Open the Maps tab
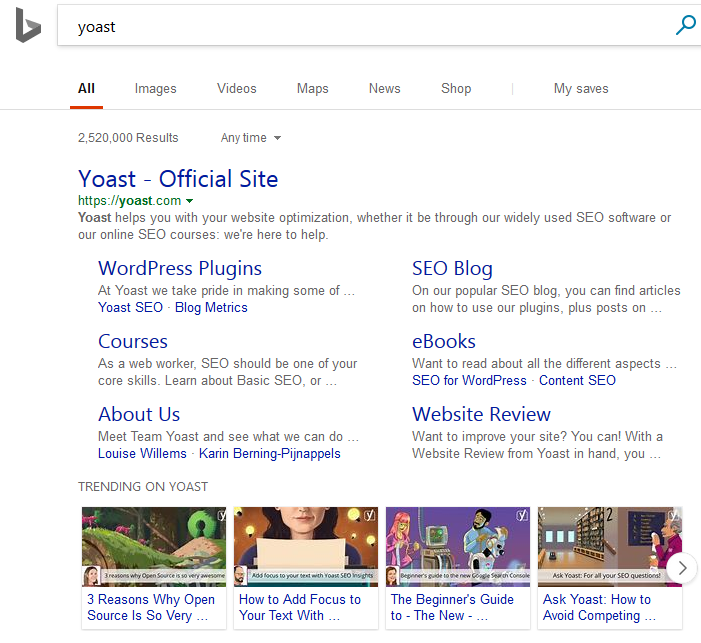The width and height of the screenshot is (701, 643). 312,89
